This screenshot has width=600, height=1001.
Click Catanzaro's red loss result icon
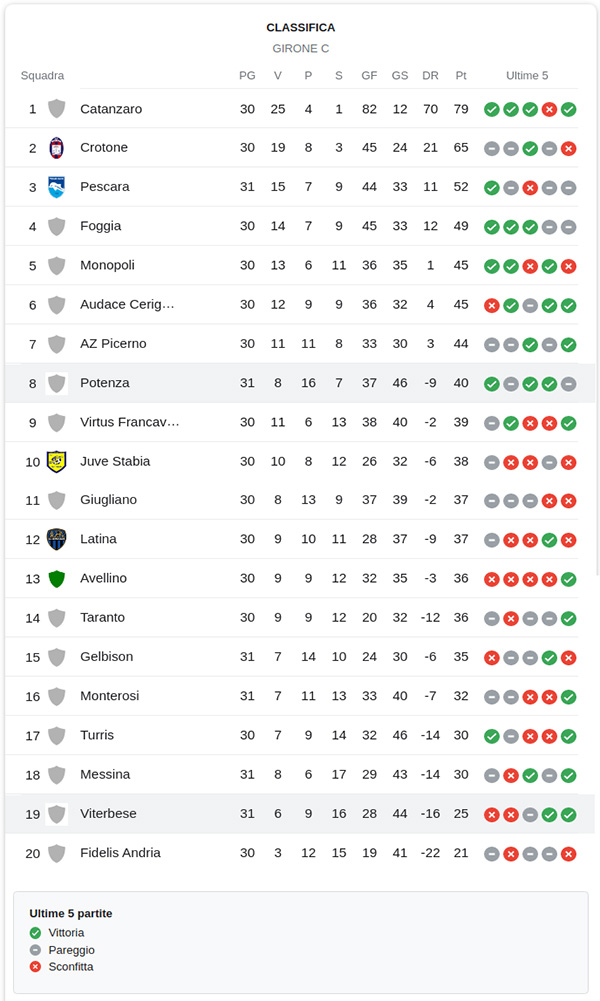coord(549,109)
